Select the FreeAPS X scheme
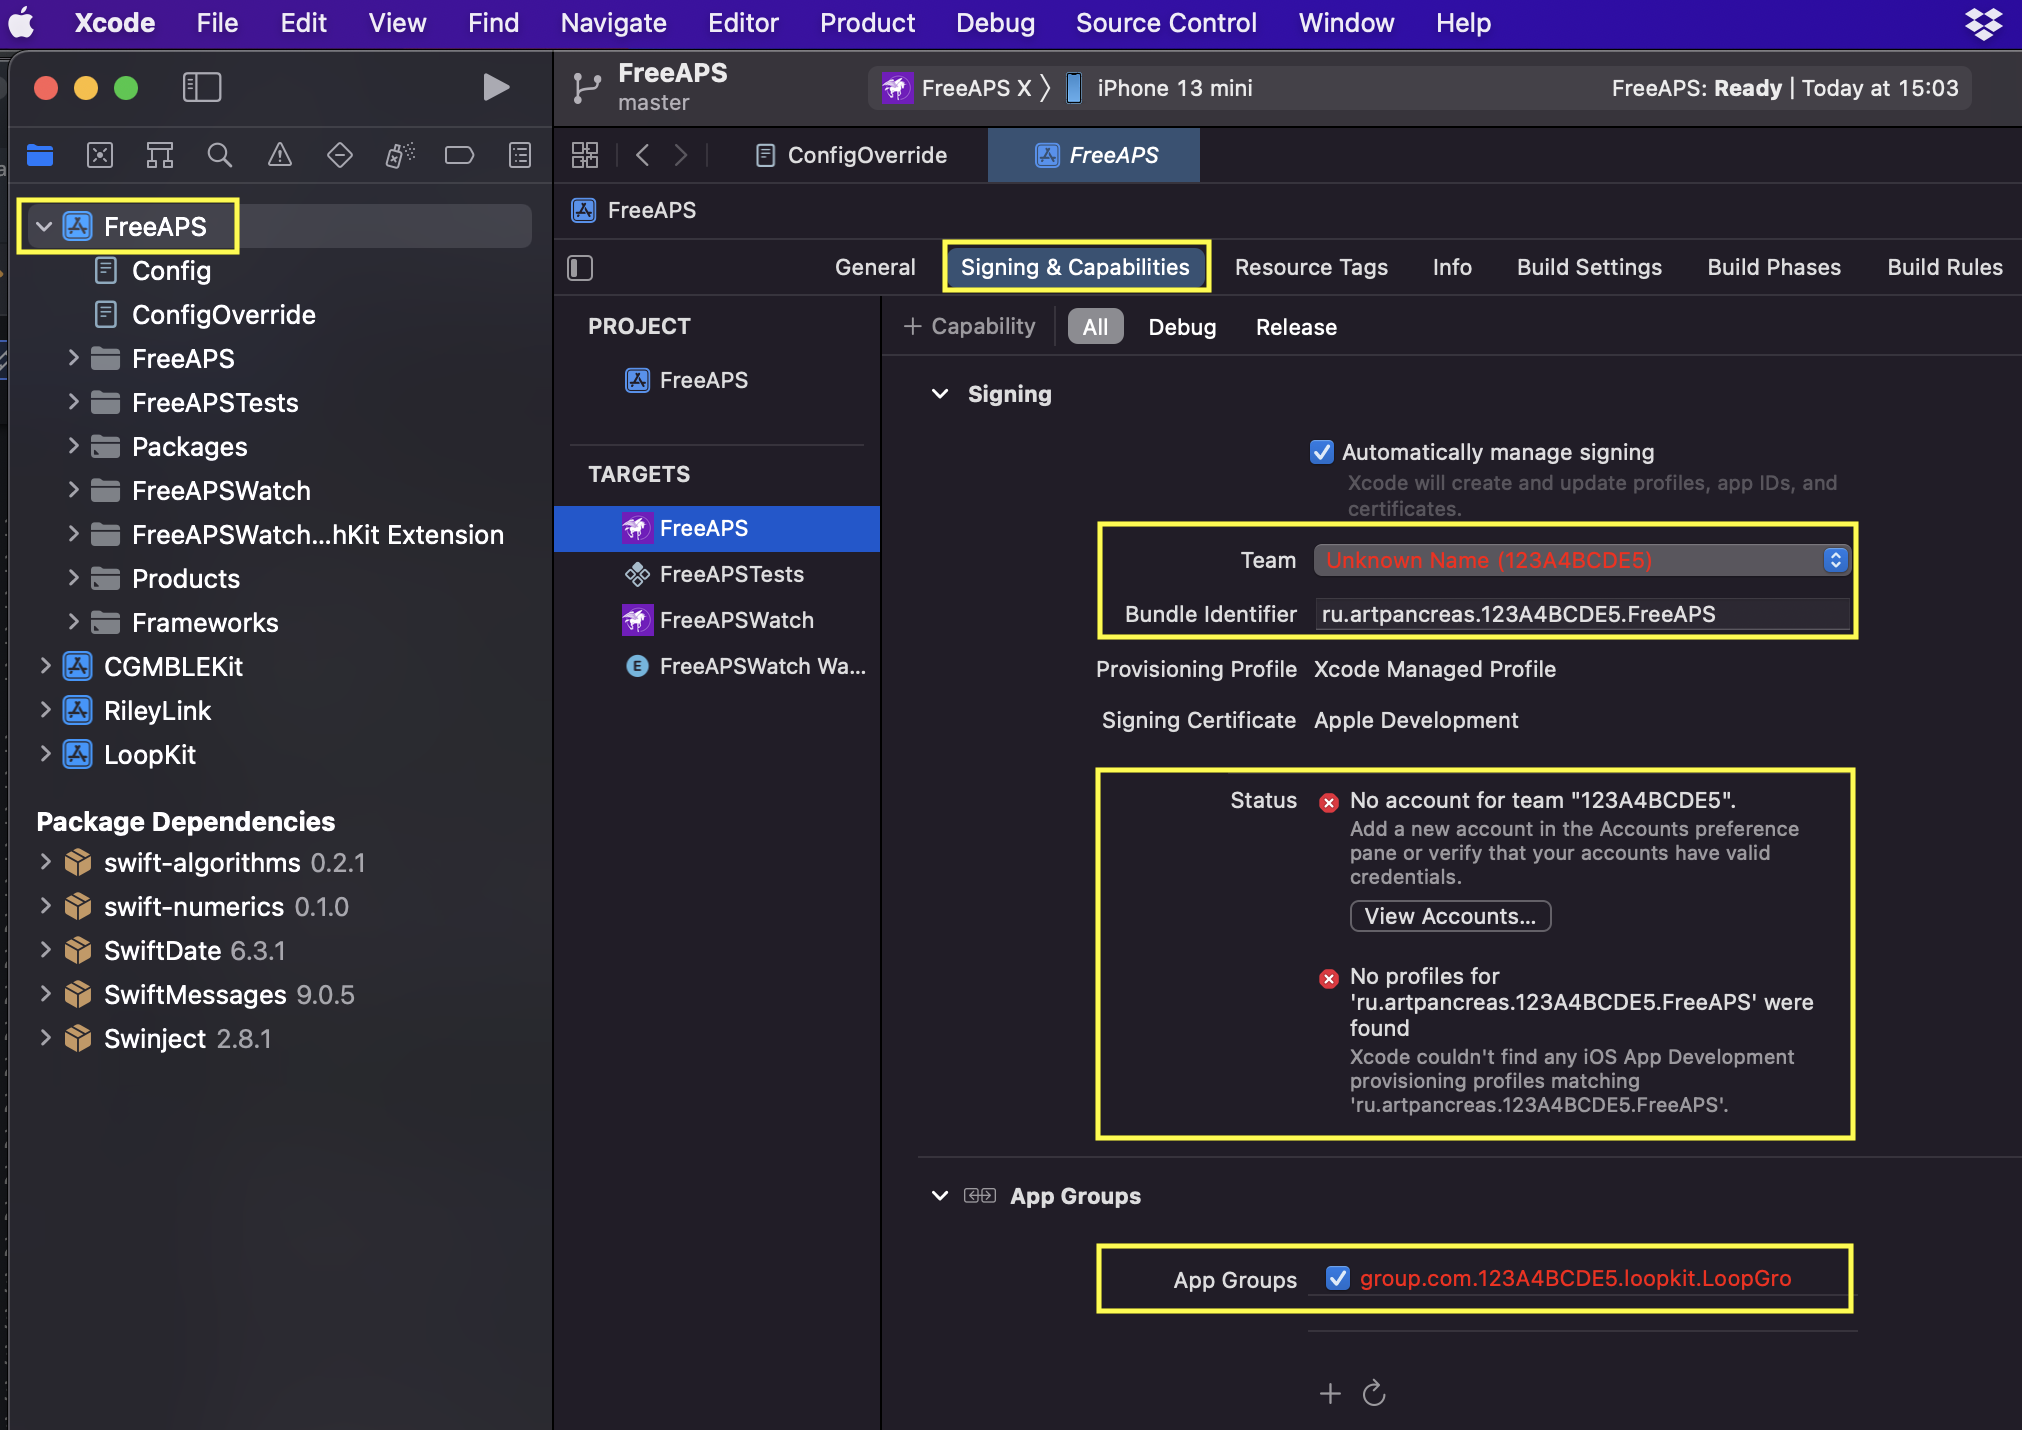Screen dimensions: 2022x1430 pyautogui.click(x=956, y=88)
